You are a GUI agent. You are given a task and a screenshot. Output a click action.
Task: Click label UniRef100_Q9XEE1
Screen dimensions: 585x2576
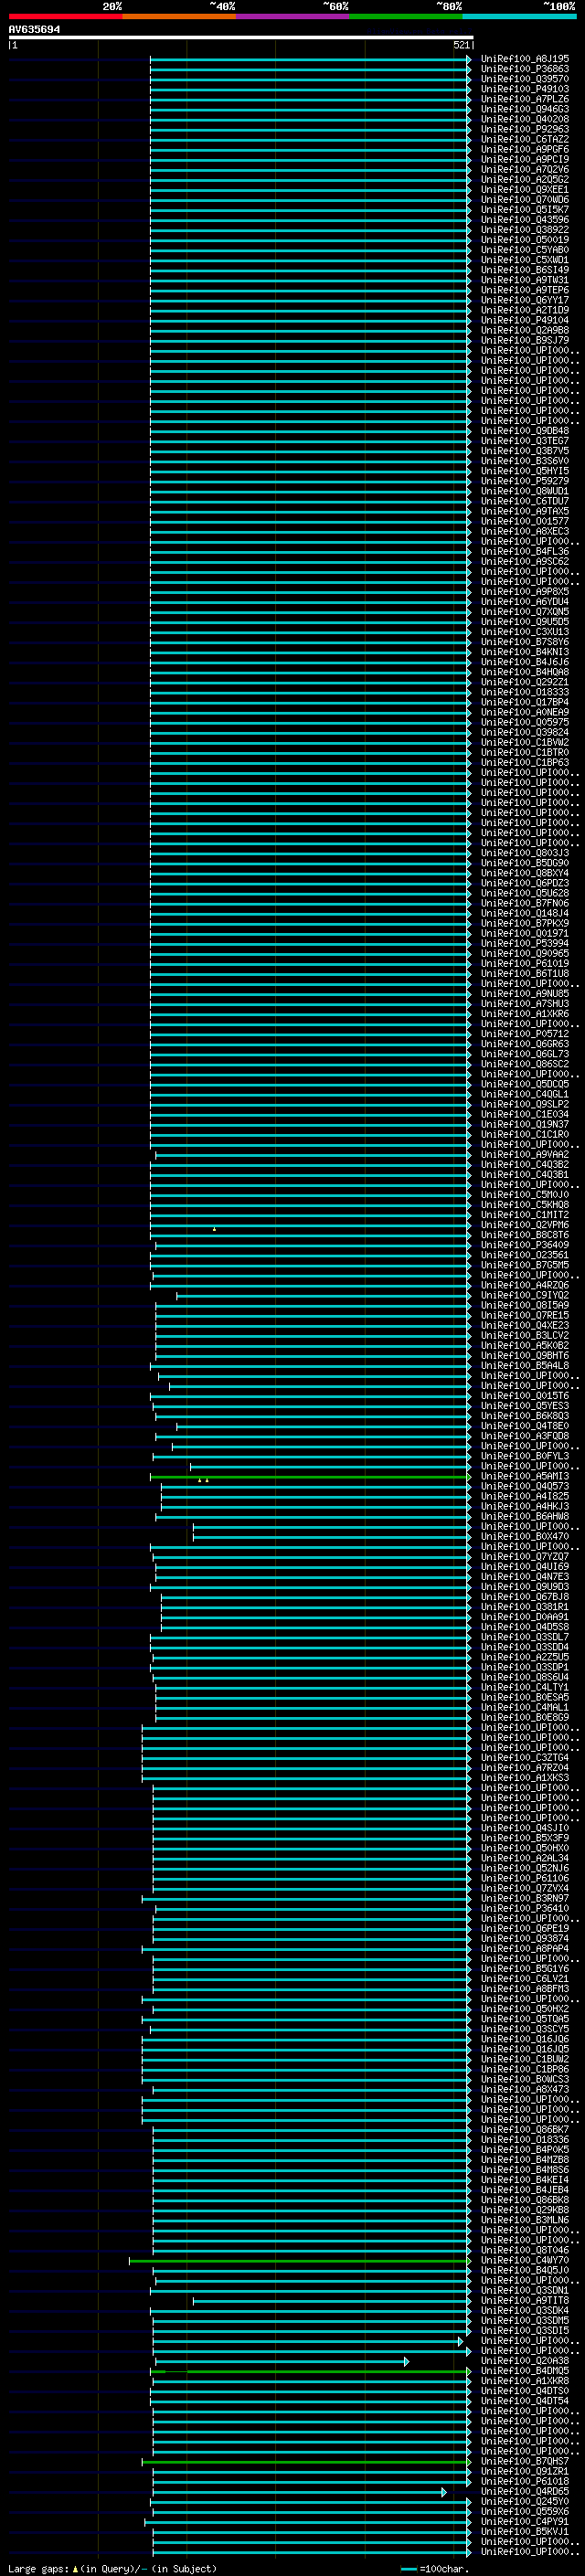click(525, 190)
